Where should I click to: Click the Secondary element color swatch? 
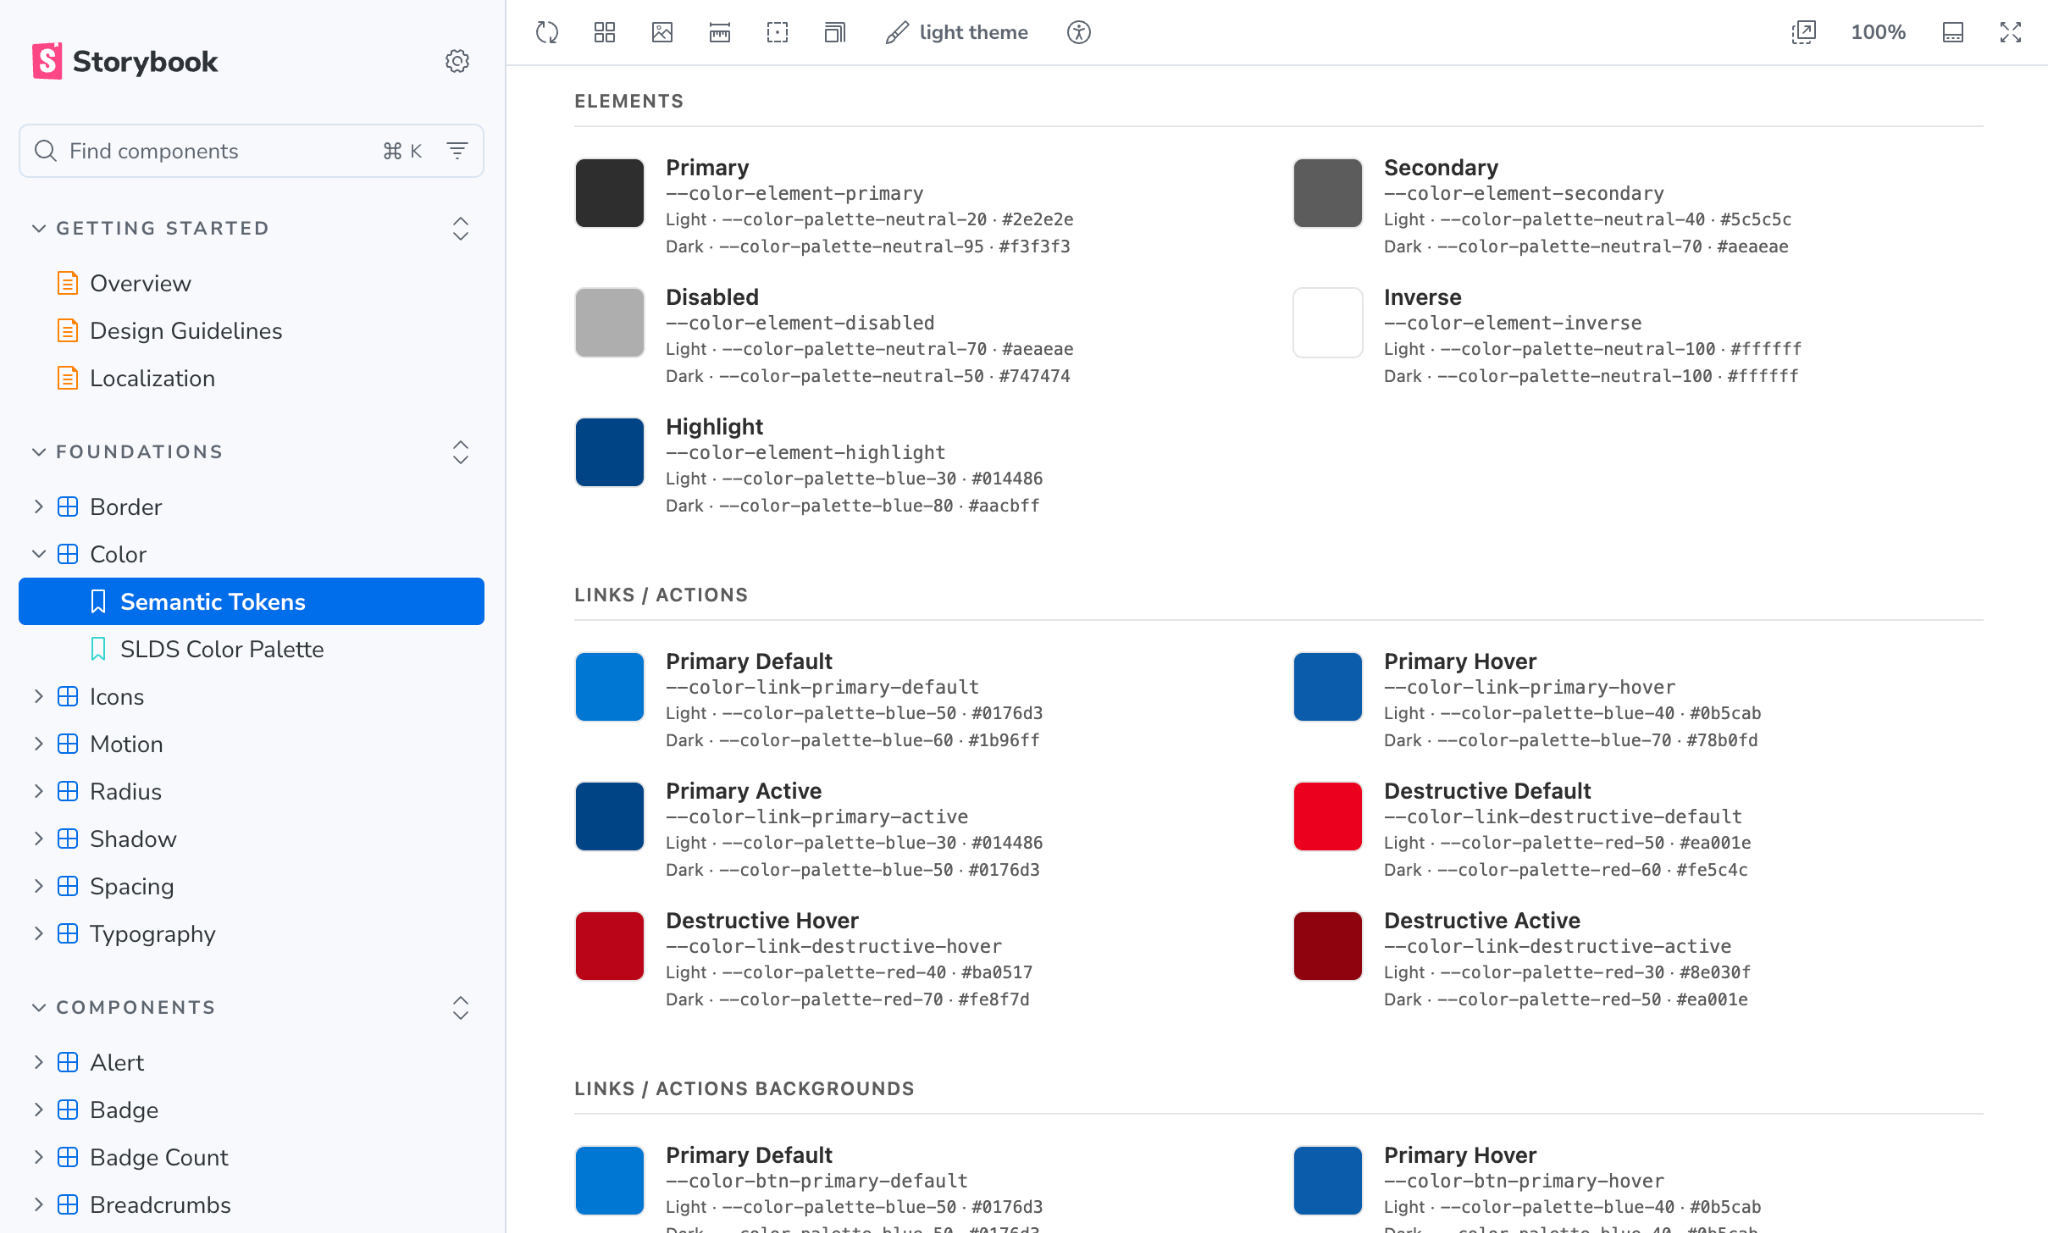(1328, 193)
